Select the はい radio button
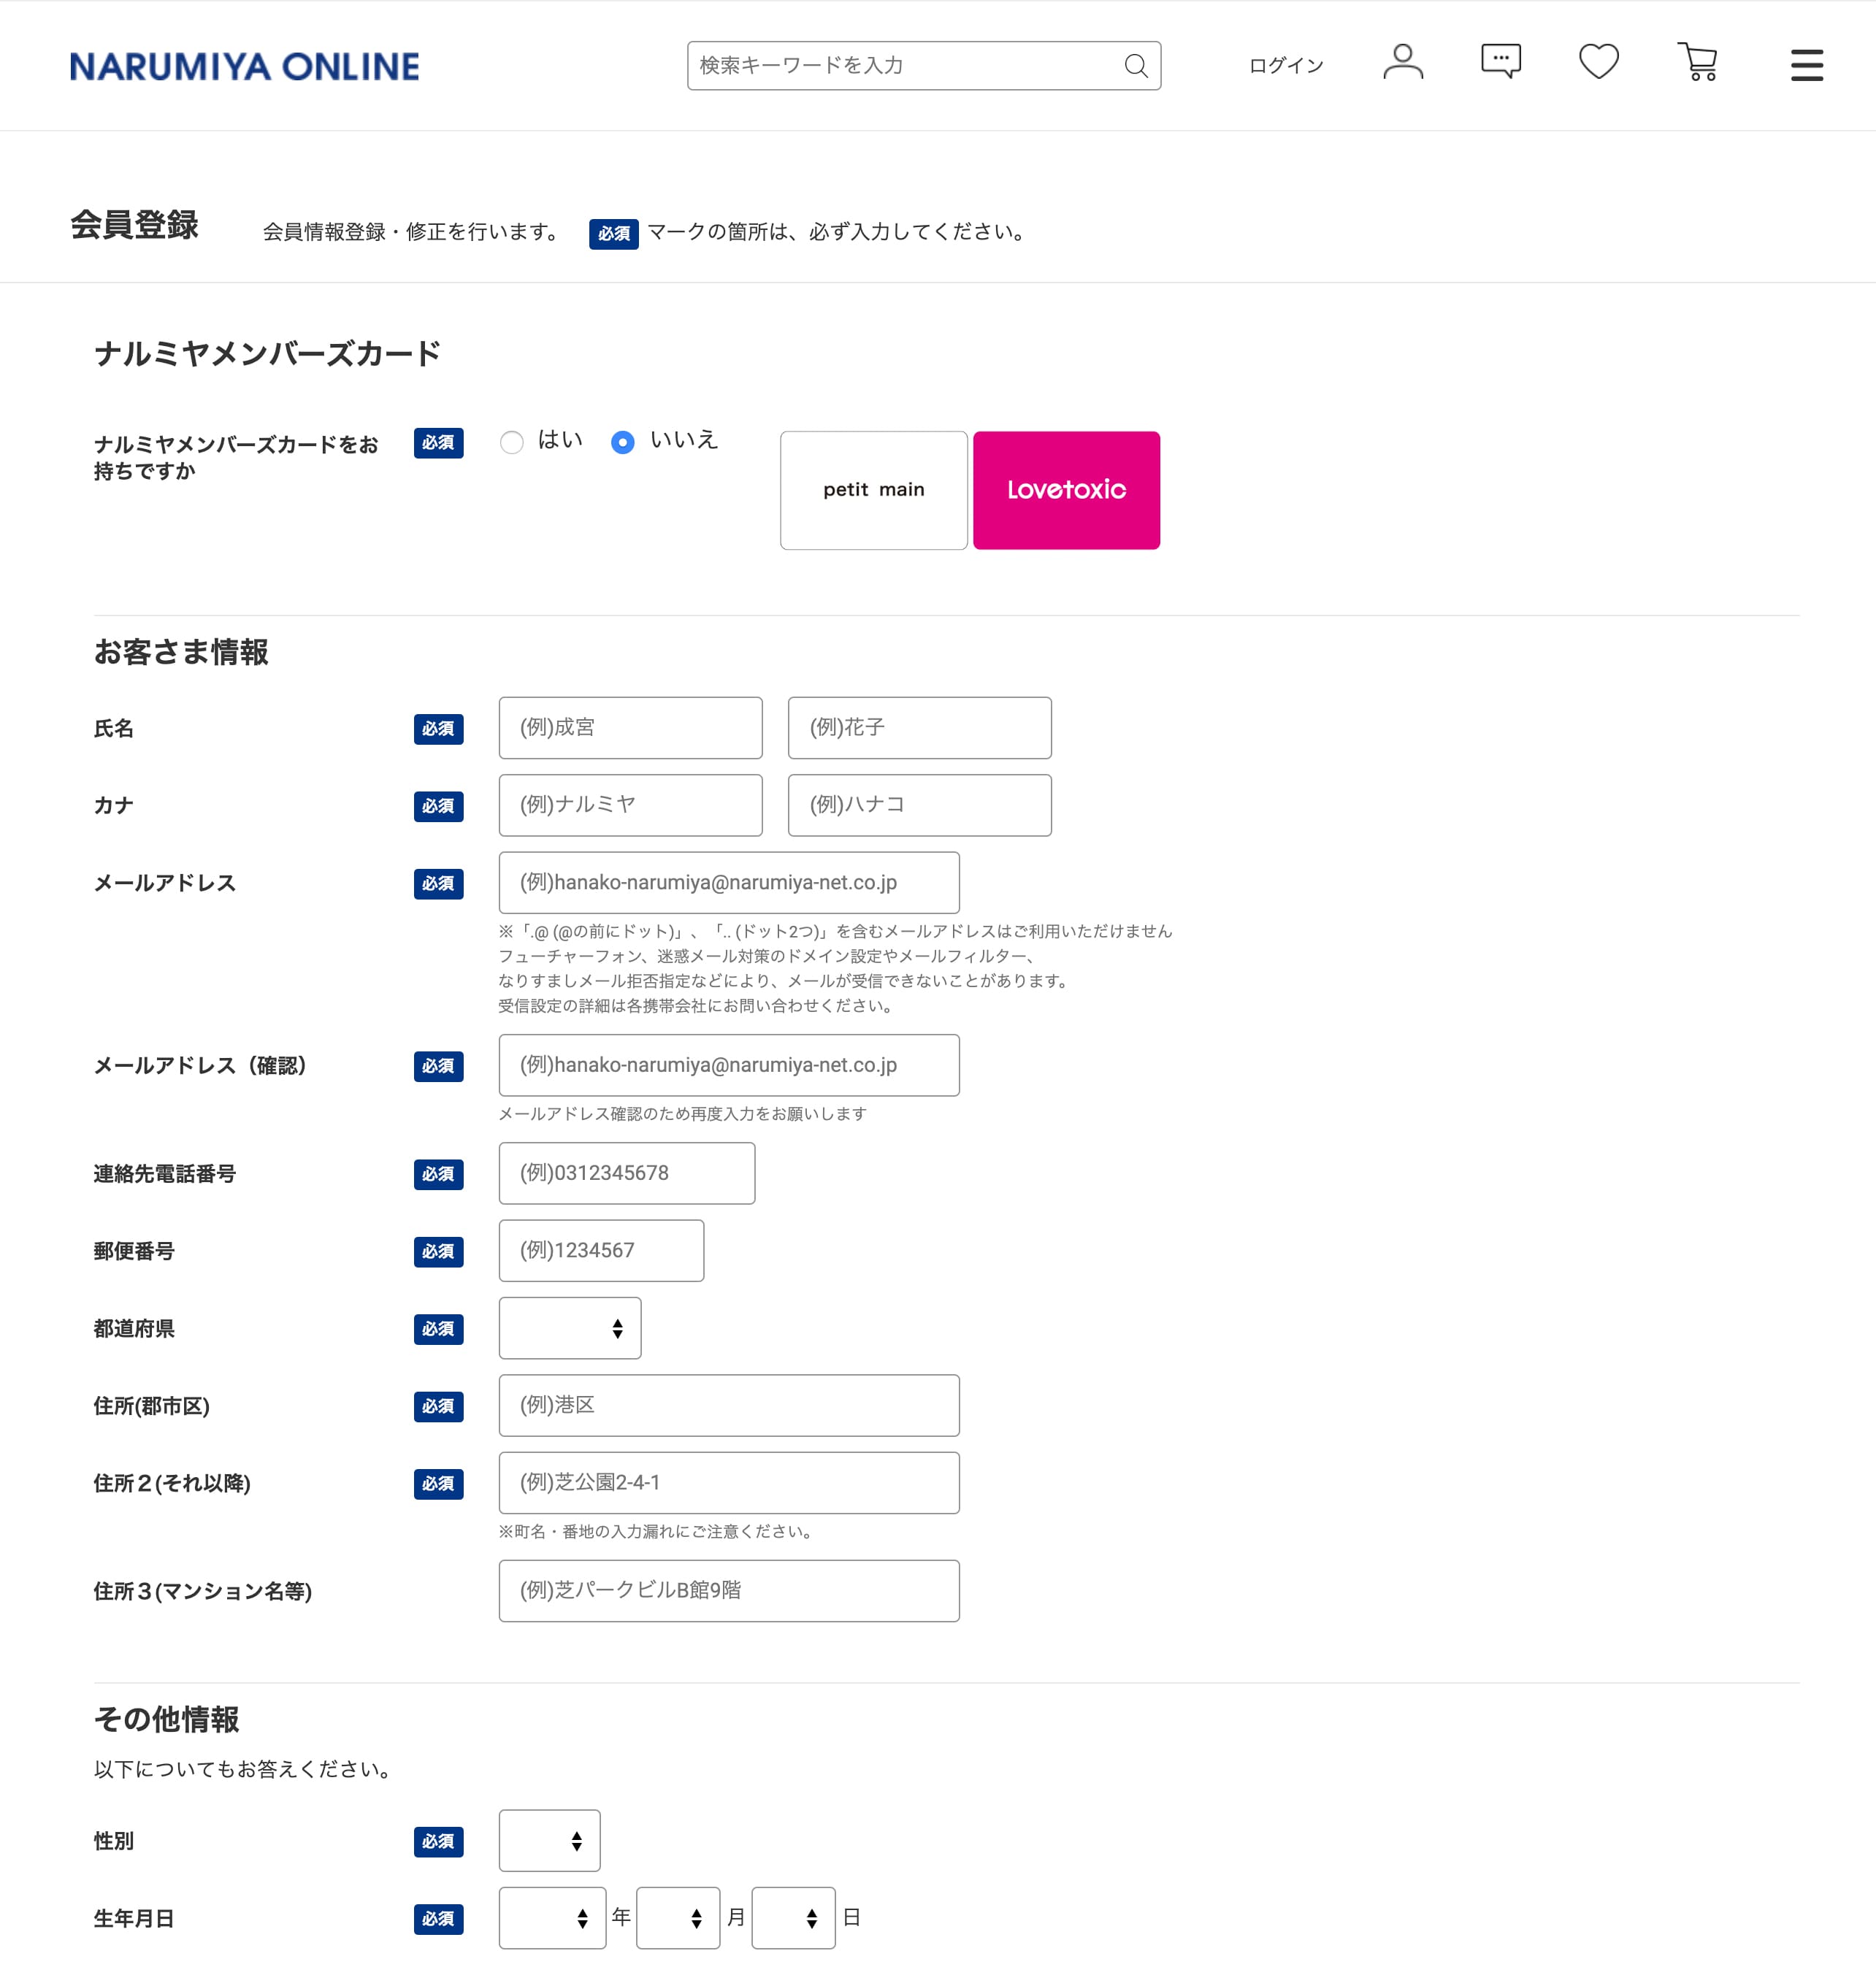Screen dimensions: 1876x1986 511,442
